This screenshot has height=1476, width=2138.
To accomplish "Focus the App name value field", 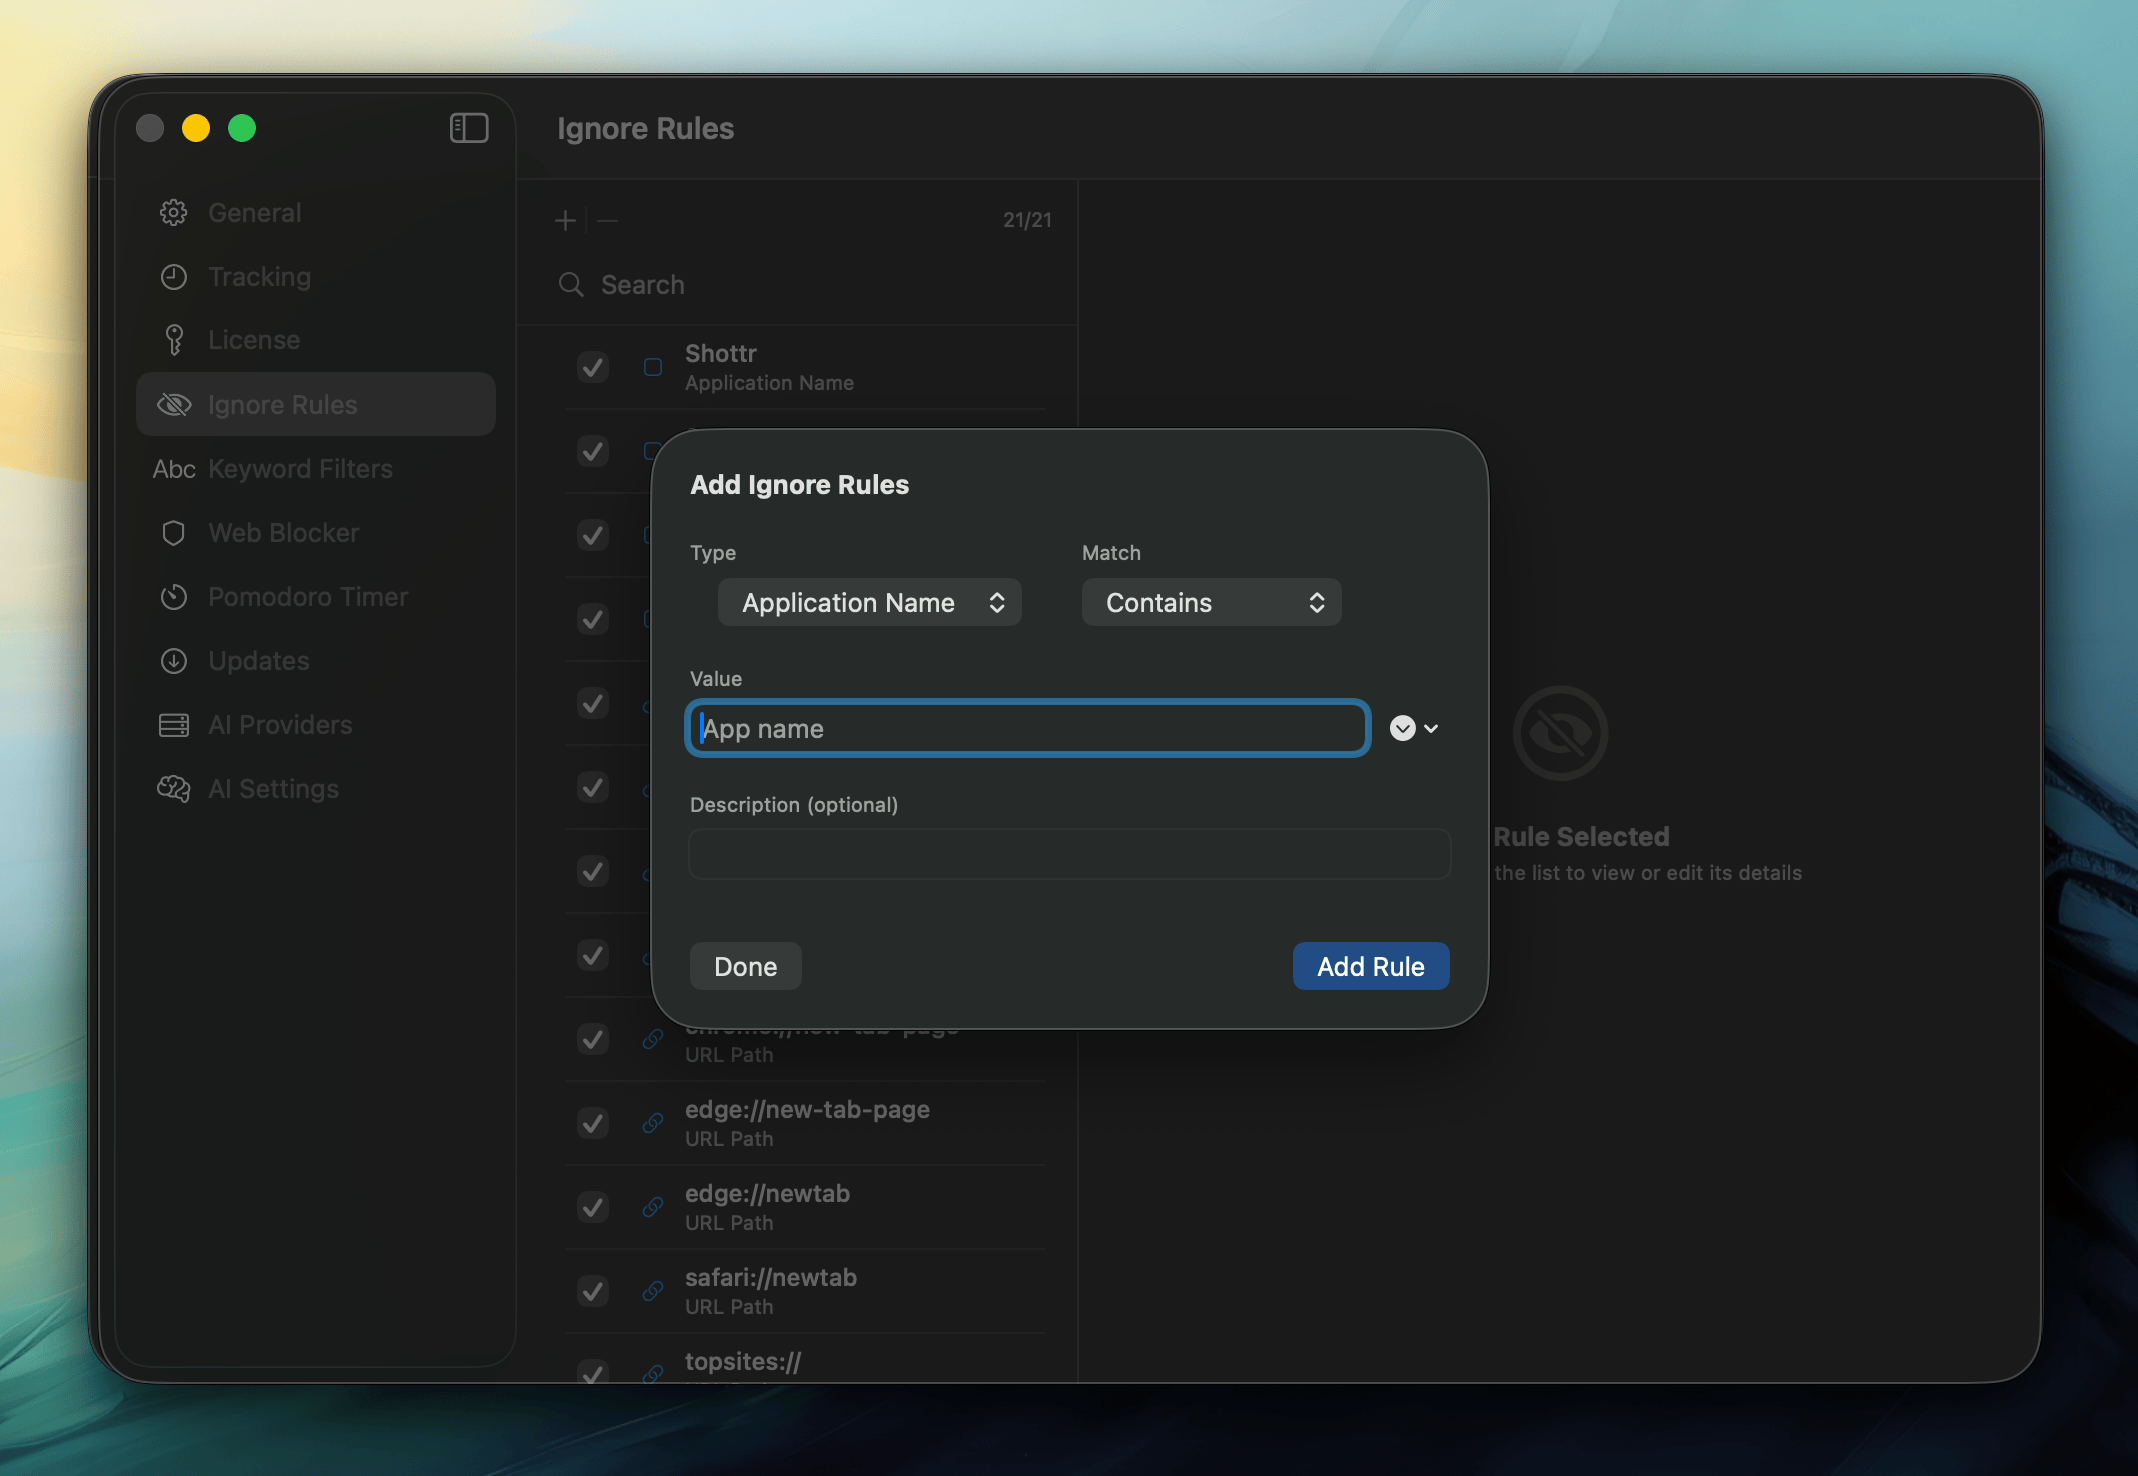I will (1028, 728).
